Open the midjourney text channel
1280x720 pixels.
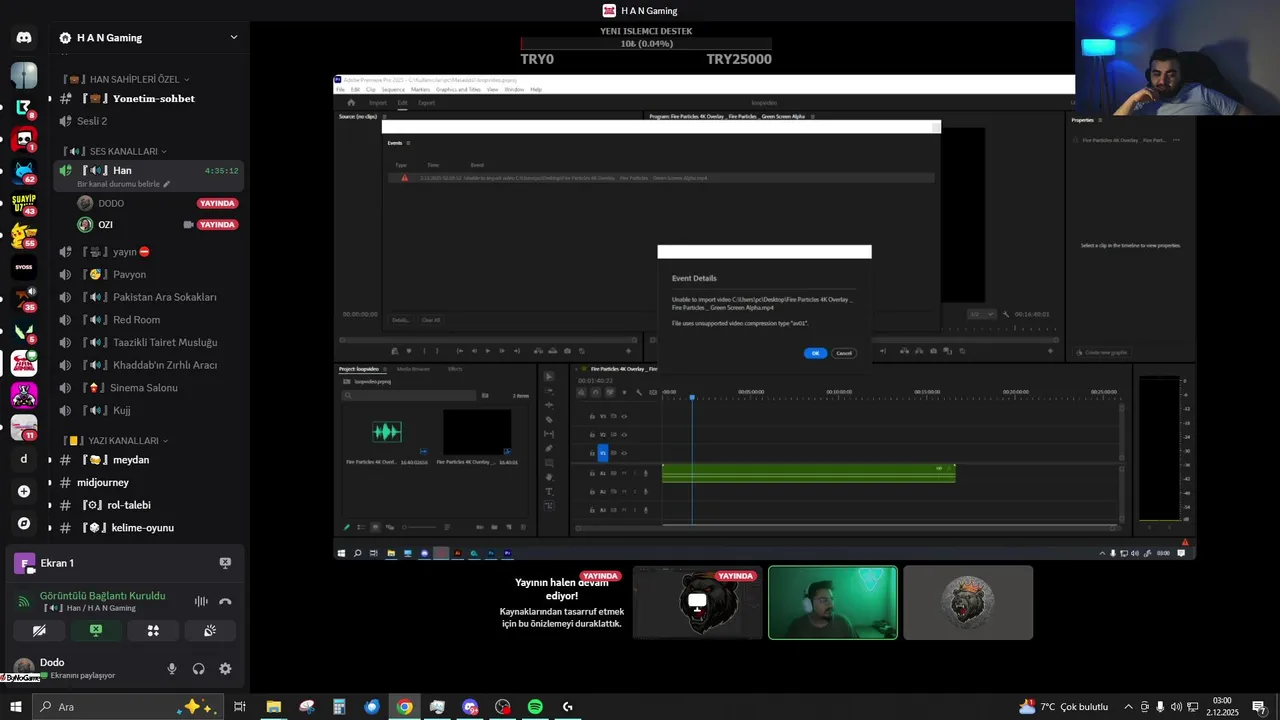coord(149,482)
